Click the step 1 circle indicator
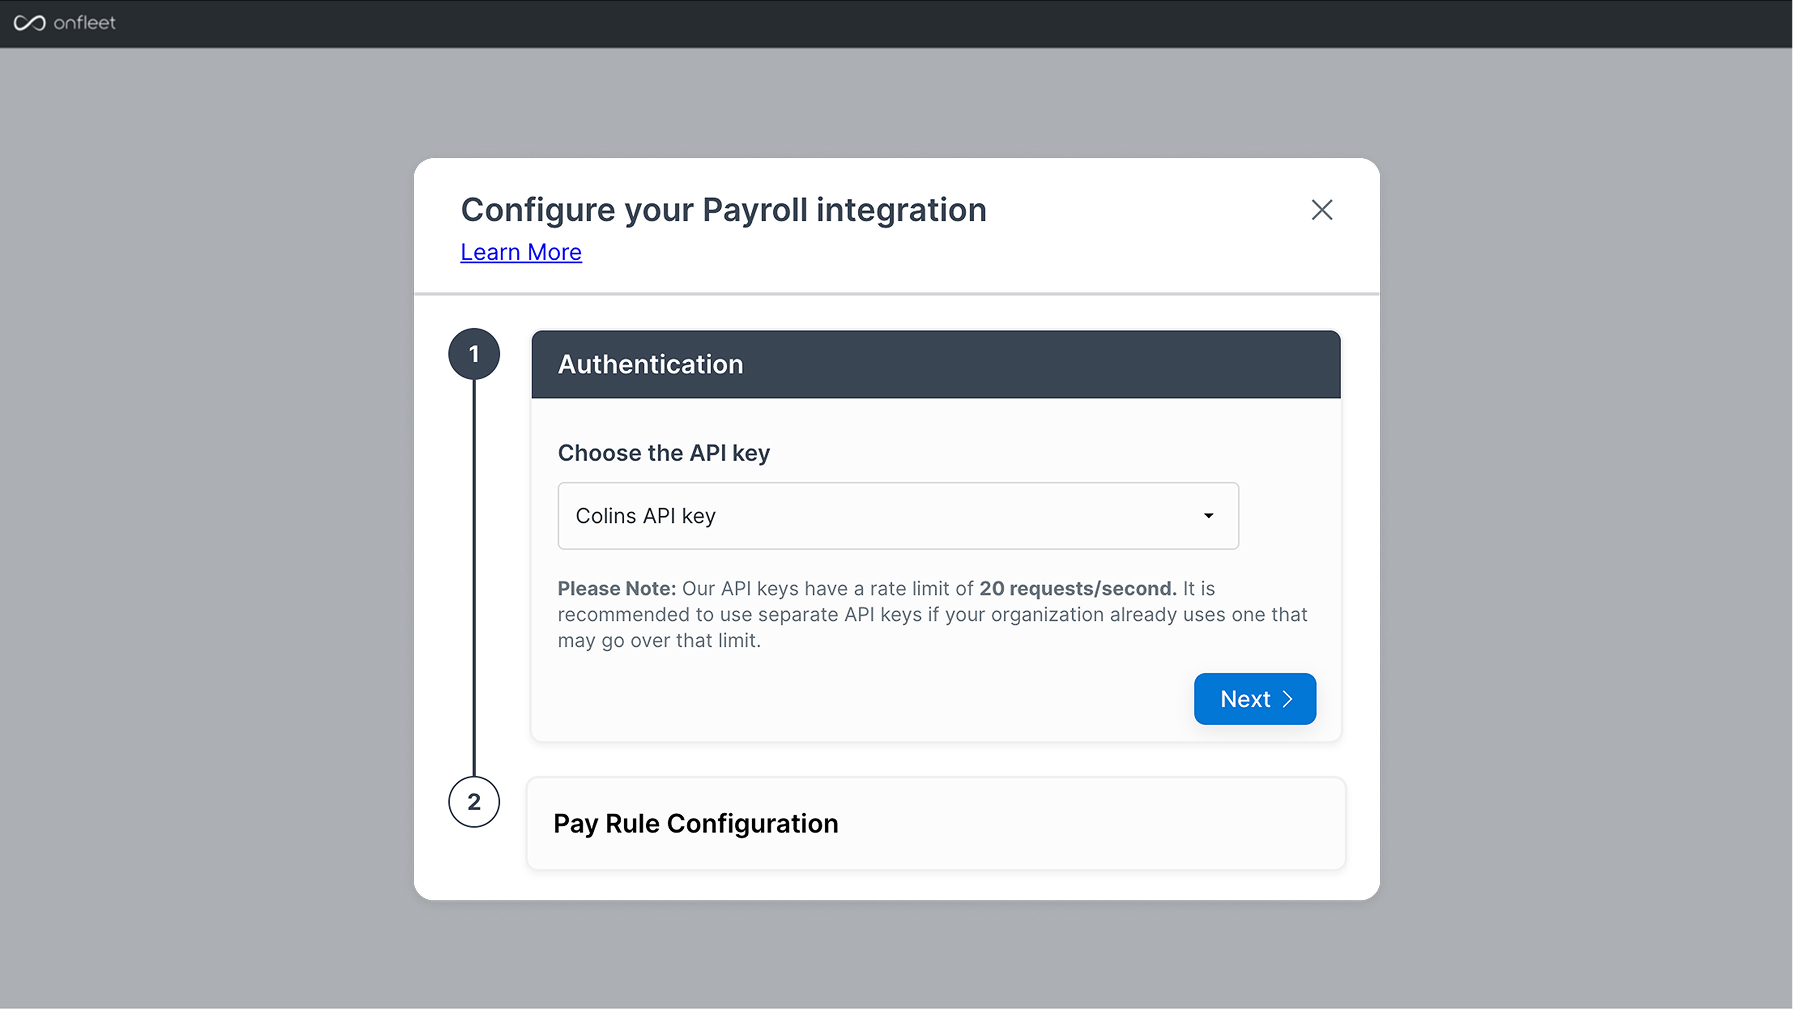This screenshot has width=1793, height=1010. click(x=474, y=353)
